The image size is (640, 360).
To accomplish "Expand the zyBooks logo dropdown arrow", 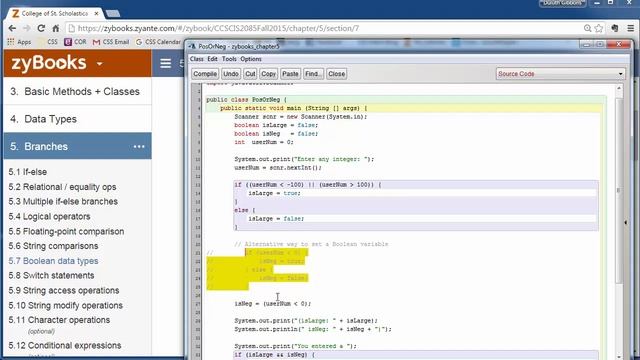I will click(100, 64).
